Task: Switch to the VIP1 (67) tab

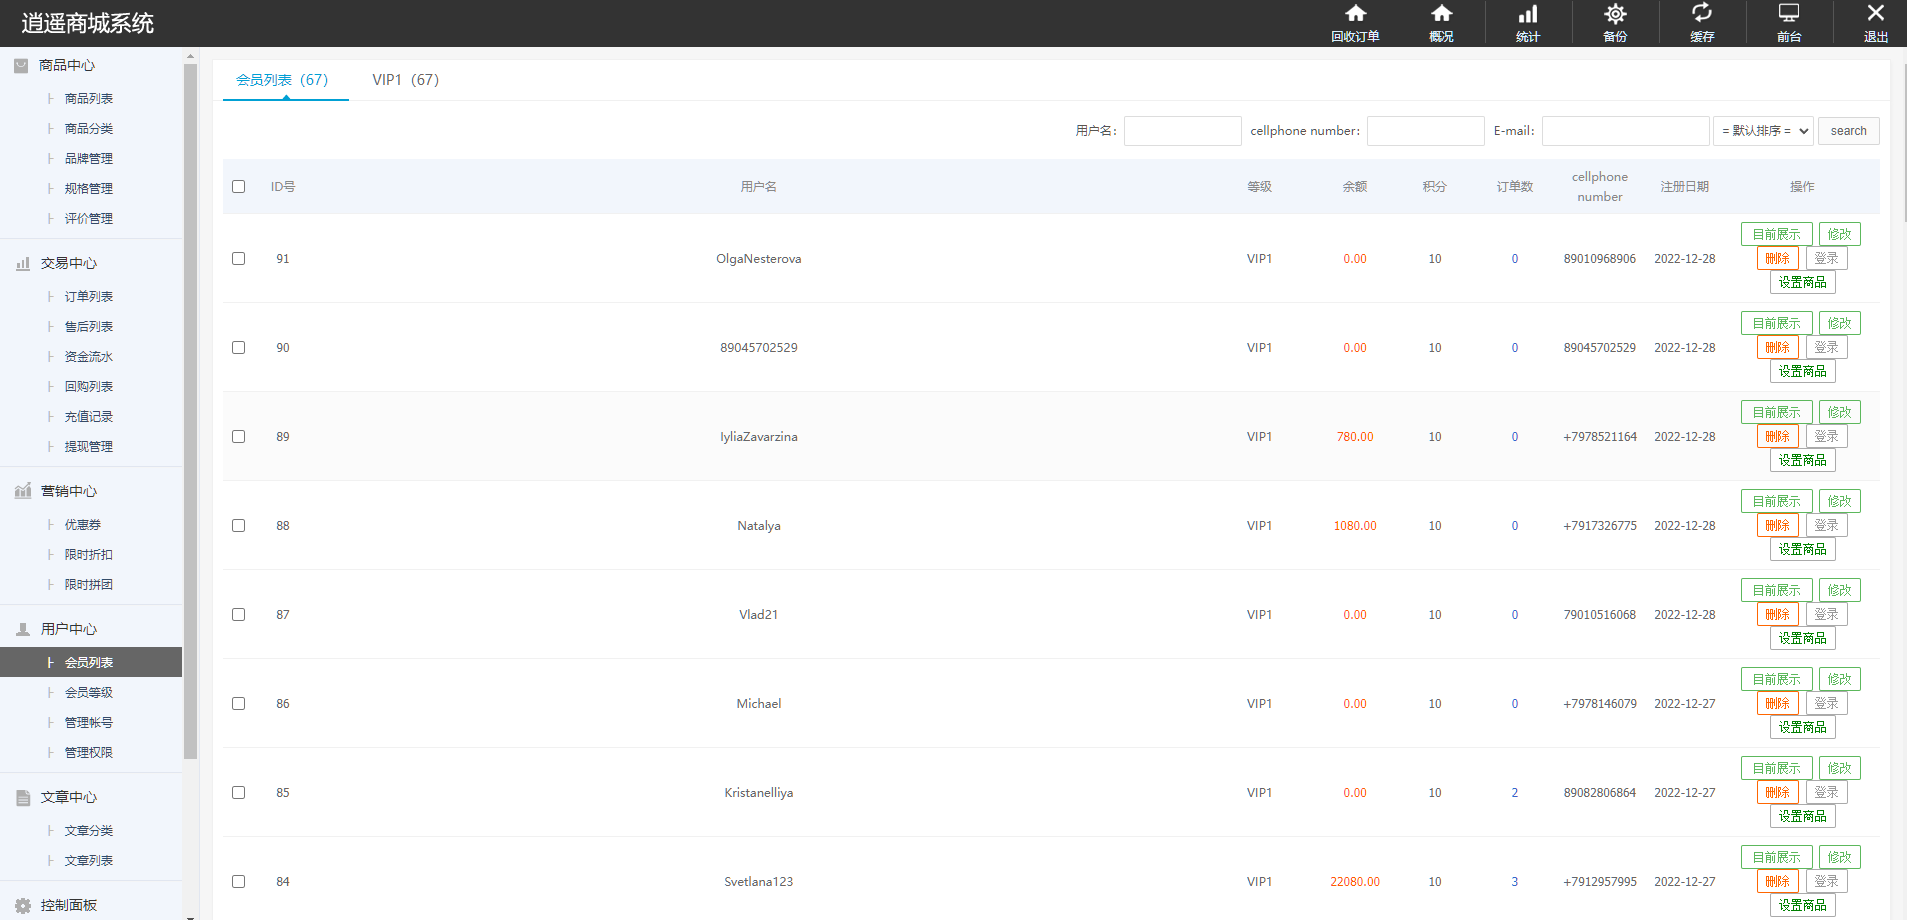Action: 405,80
